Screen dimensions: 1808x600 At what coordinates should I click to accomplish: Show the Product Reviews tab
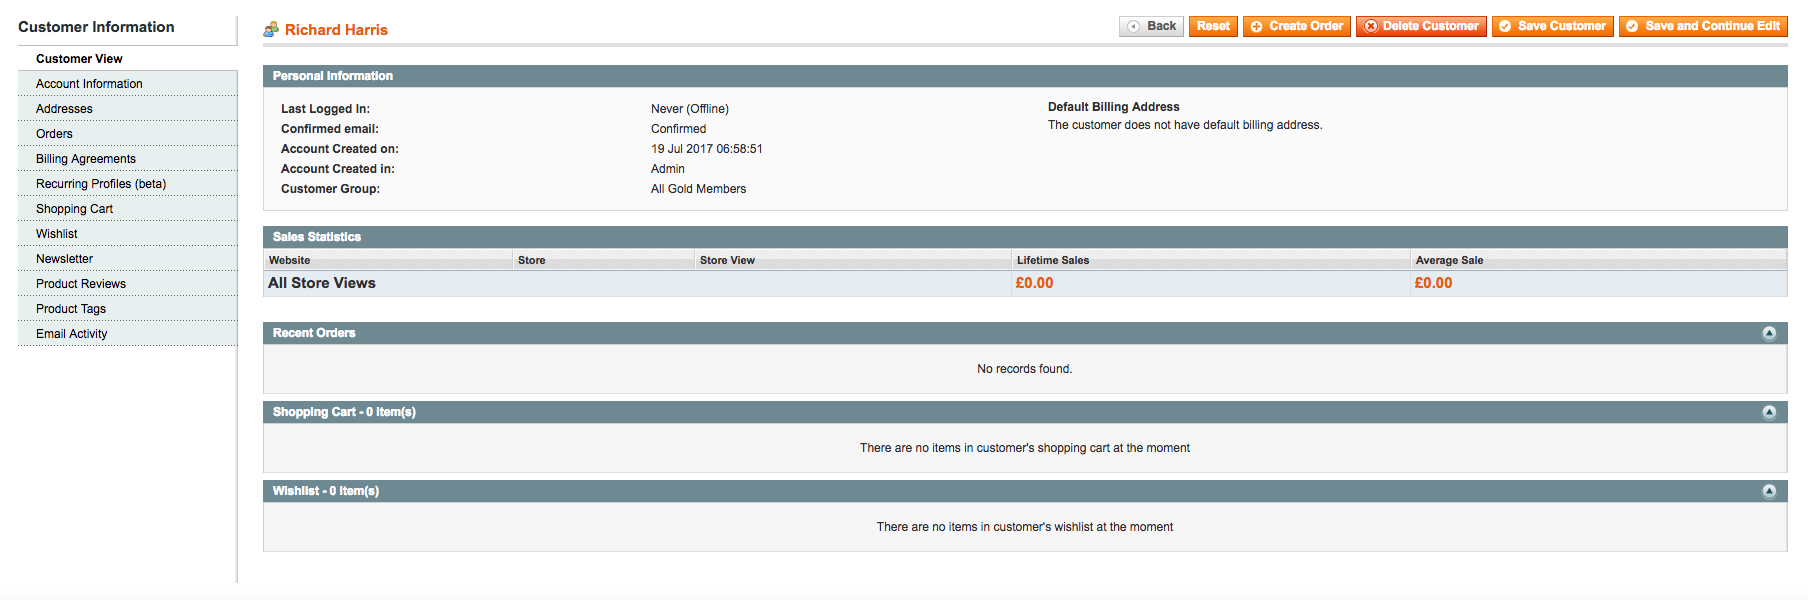81,284
